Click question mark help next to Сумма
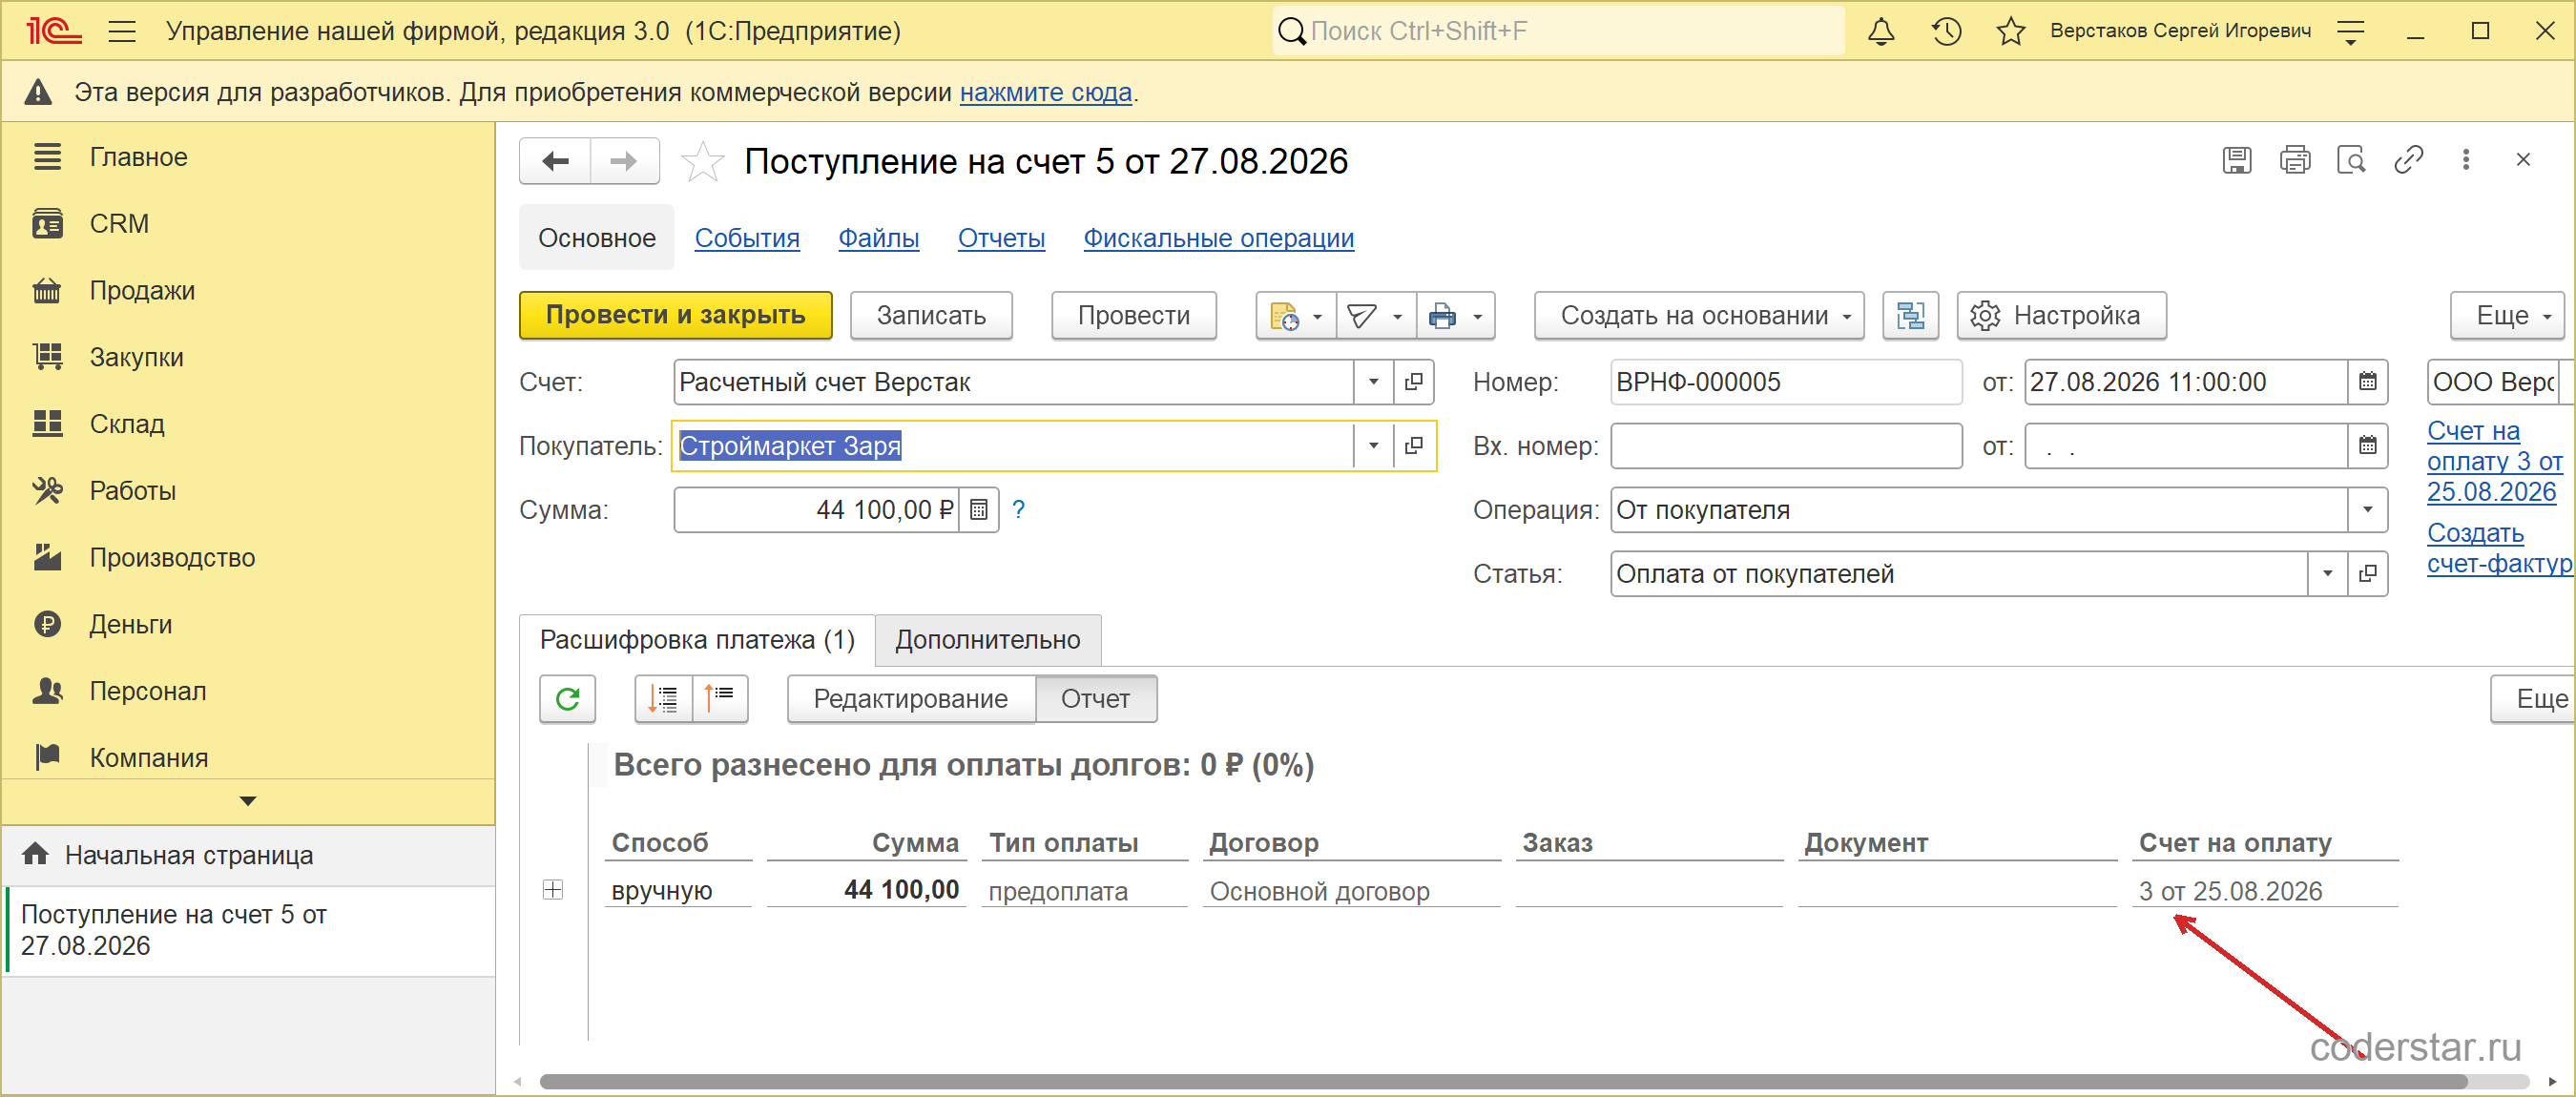Image resolution: width=2576 pixels, height=1097 pixels. (x=1018, y=509)
